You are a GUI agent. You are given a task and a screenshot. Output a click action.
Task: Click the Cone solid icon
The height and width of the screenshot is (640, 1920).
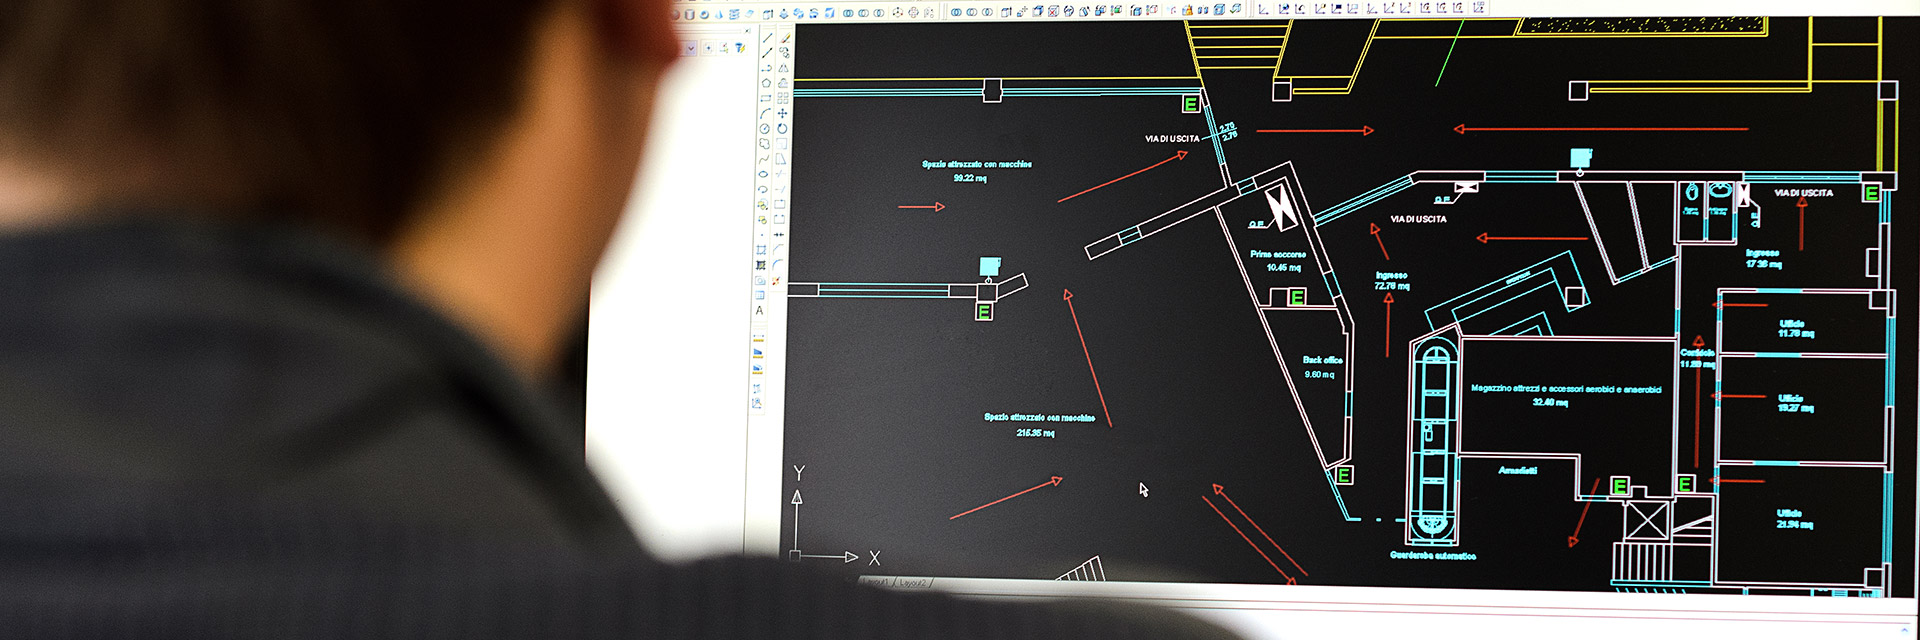click(x=718, y=14)
